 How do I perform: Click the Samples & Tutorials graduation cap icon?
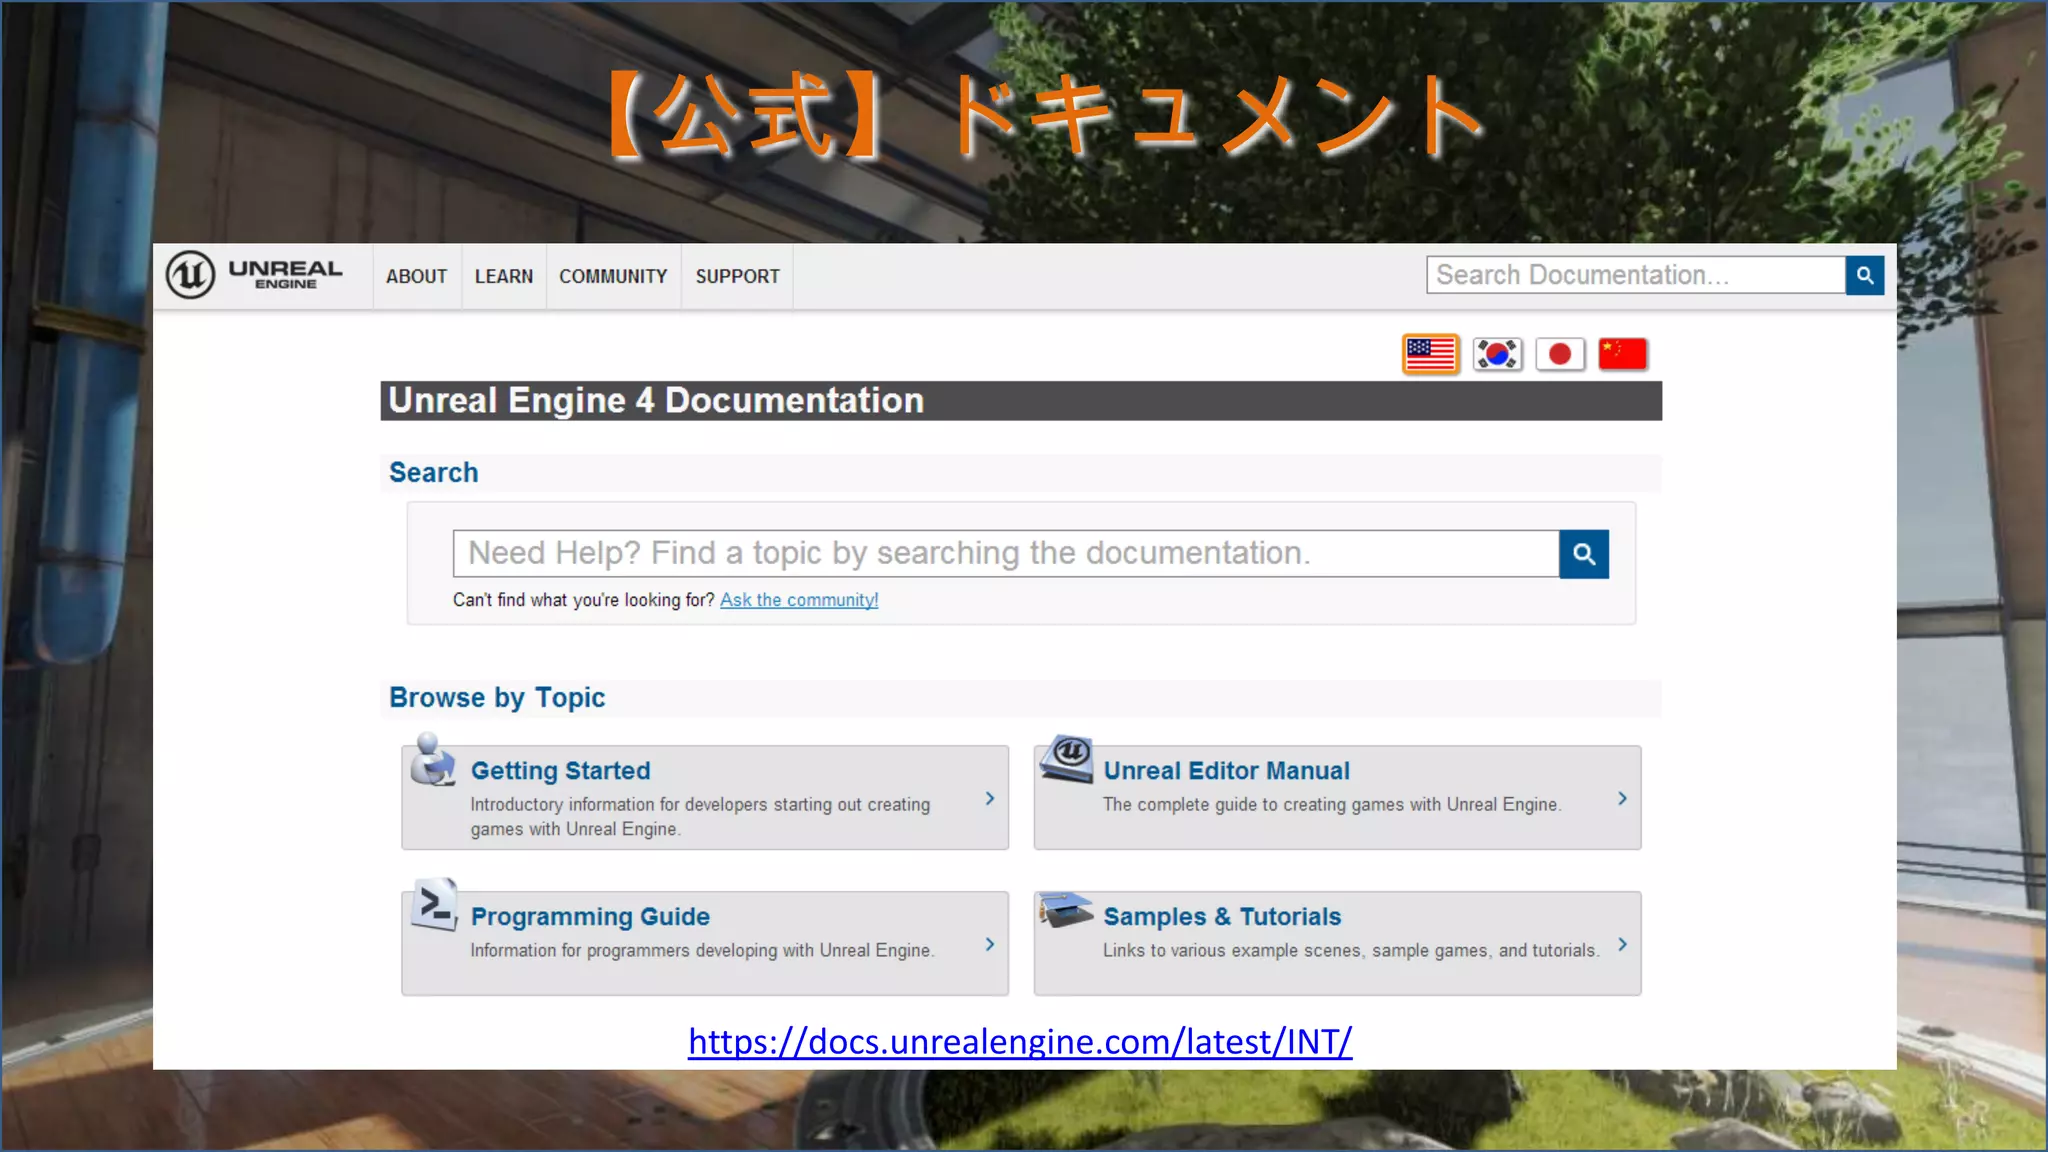1066,909
